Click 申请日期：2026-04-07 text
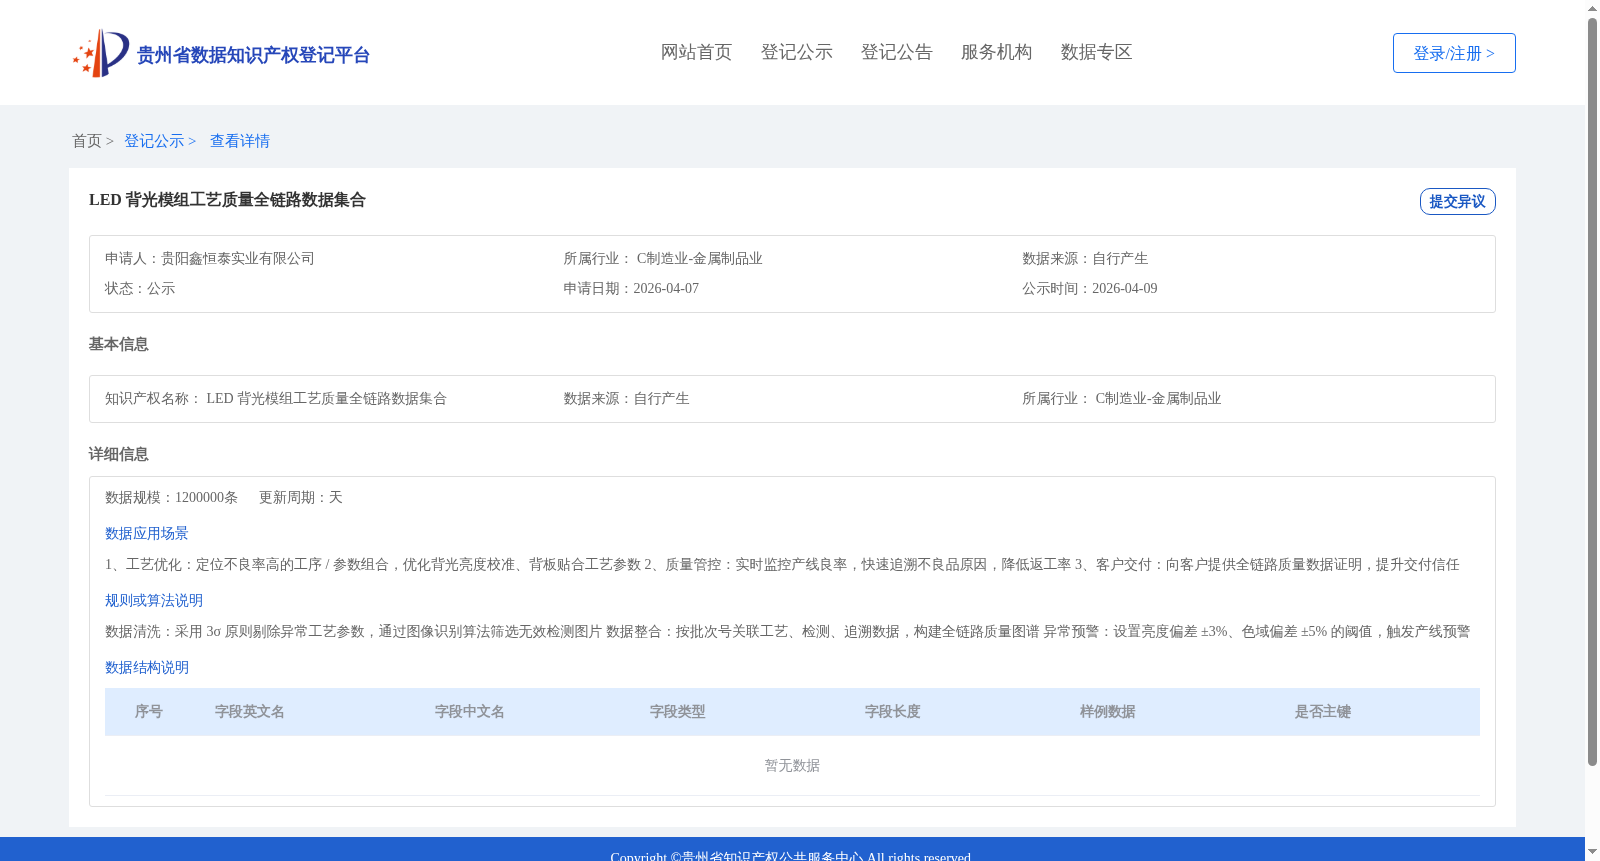The image size is (1600, 861). coord(631,288)
